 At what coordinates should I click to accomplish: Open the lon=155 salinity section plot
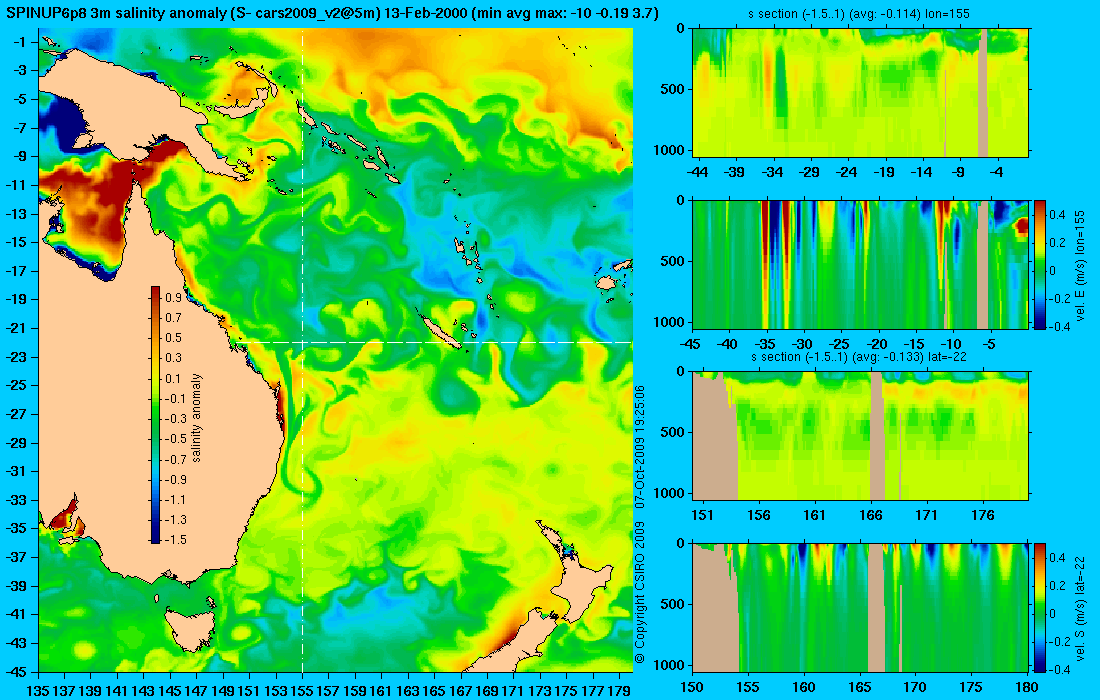click(x=860, y=93)
